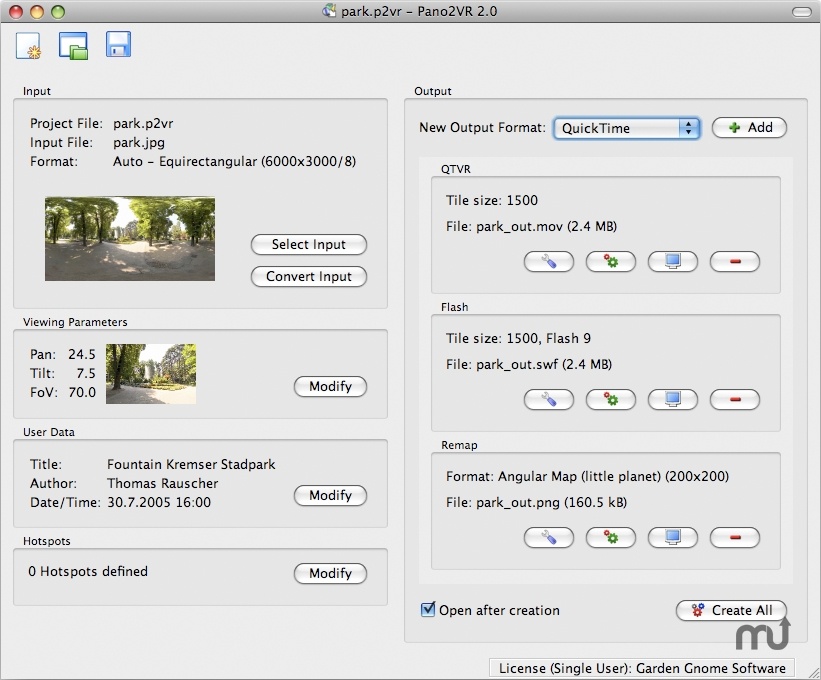Remove the QTVR output with minus icon

pyautogui.click(x=734, y=262)
